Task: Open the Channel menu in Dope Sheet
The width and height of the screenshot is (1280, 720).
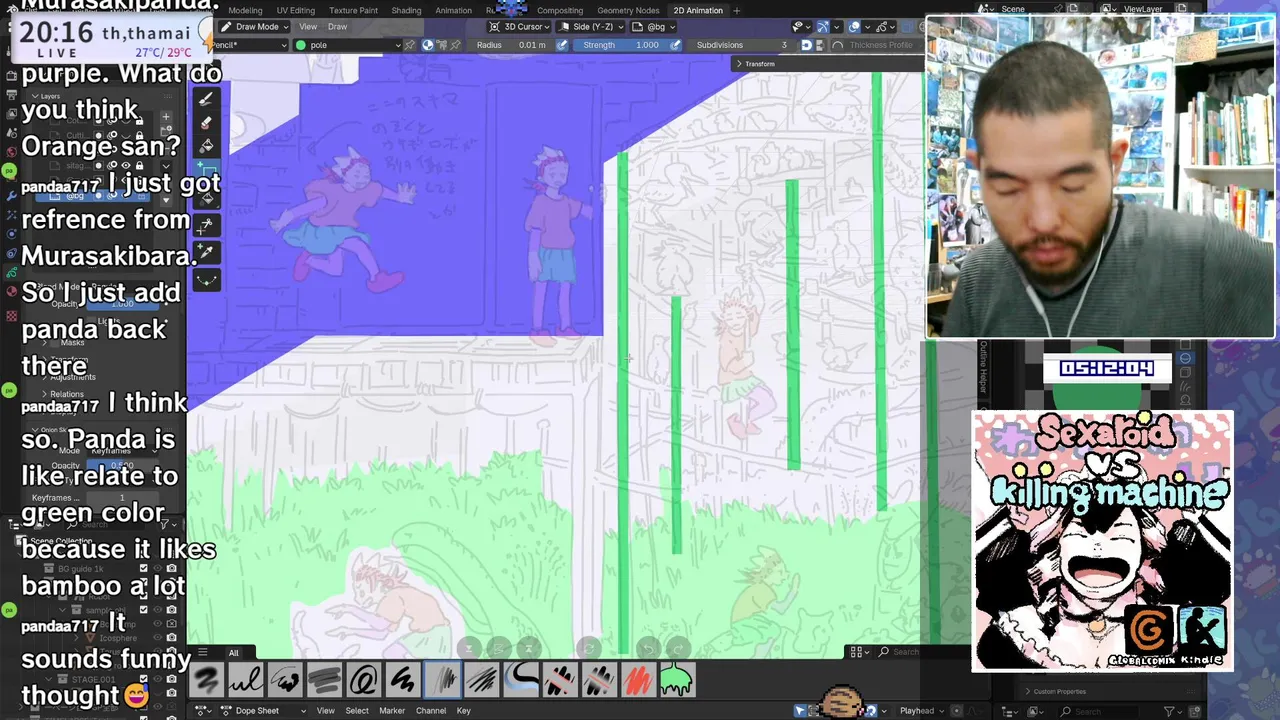Action: [x=431, y=711]
